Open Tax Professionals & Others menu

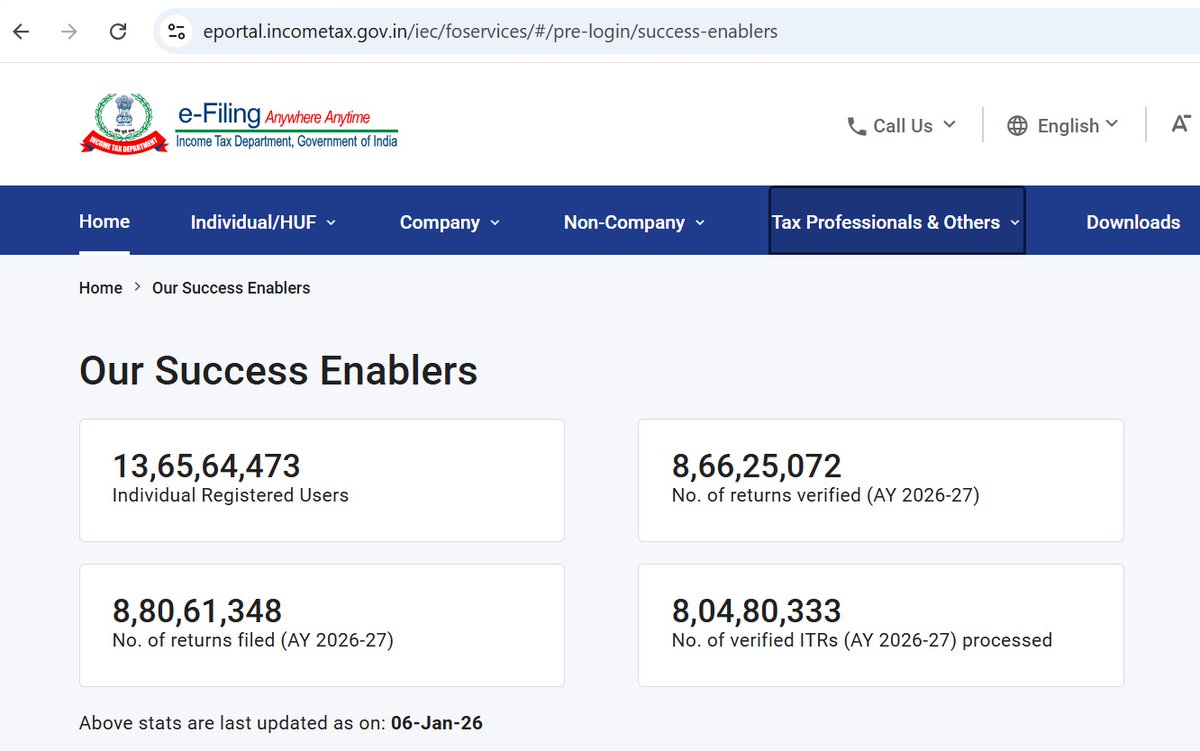896,220
